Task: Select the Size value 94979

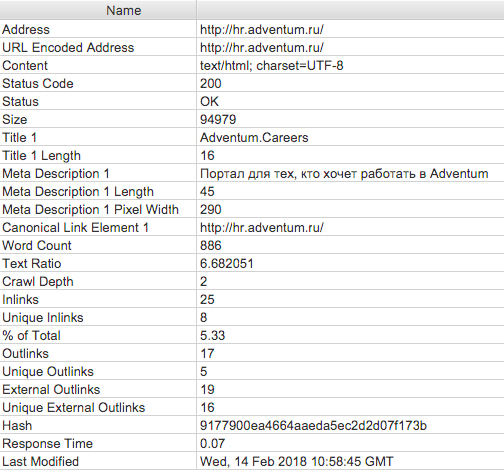Action: (218, 120)
